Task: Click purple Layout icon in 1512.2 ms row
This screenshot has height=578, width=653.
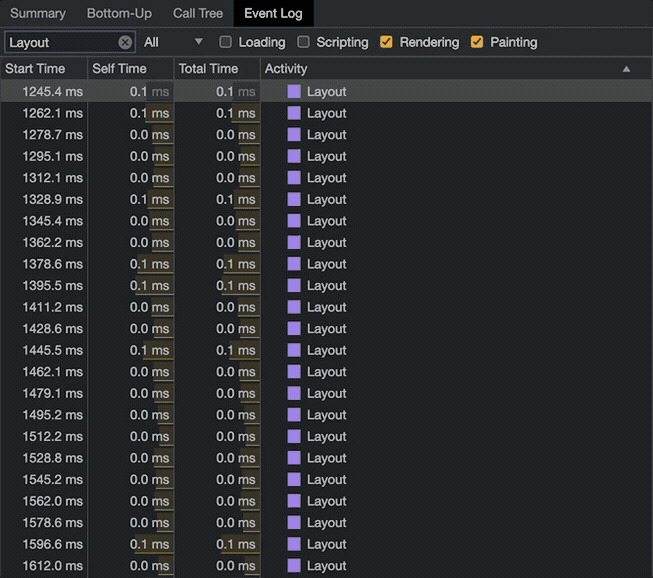Action: 294,436
